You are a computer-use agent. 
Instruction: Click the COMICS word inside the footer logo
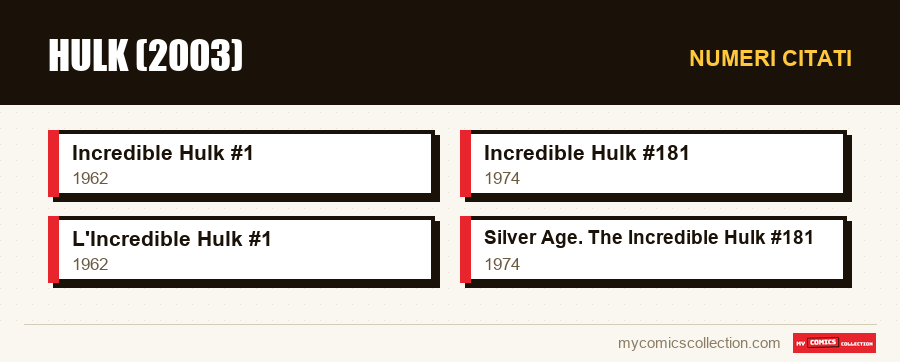coord(824,342)
